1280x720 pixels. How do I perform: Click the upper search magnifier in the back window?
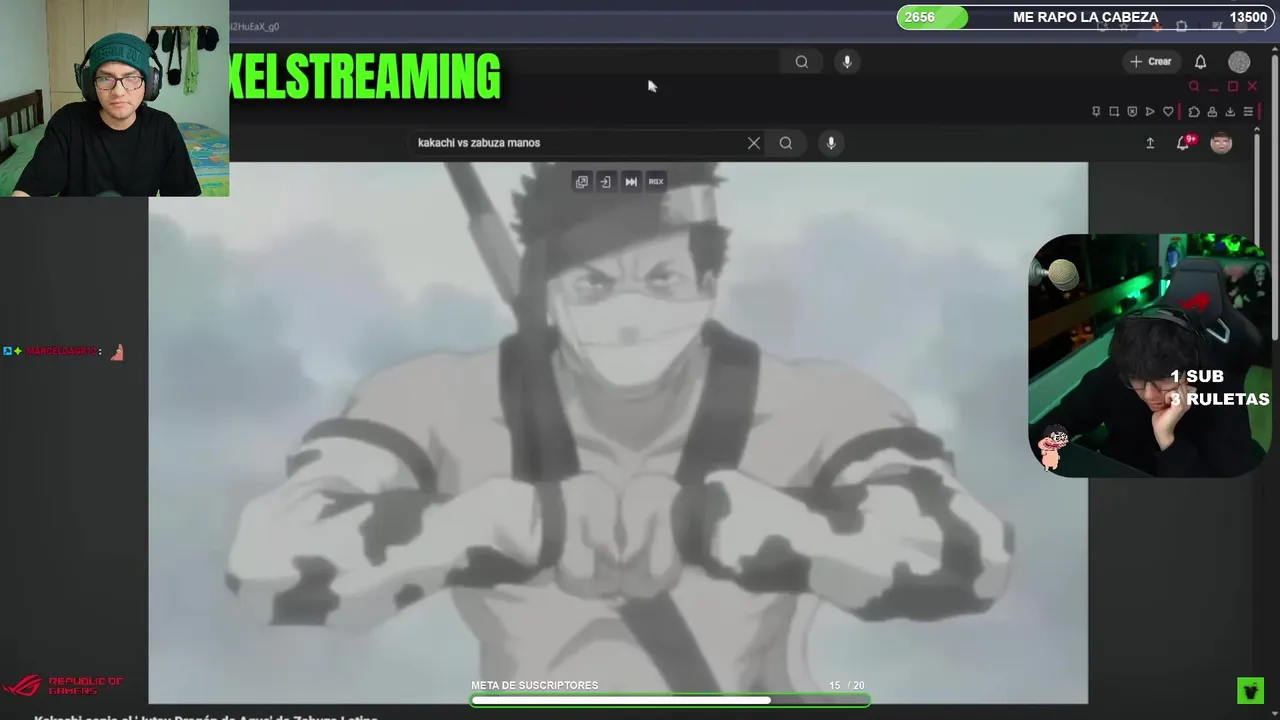tap(802, 62)
